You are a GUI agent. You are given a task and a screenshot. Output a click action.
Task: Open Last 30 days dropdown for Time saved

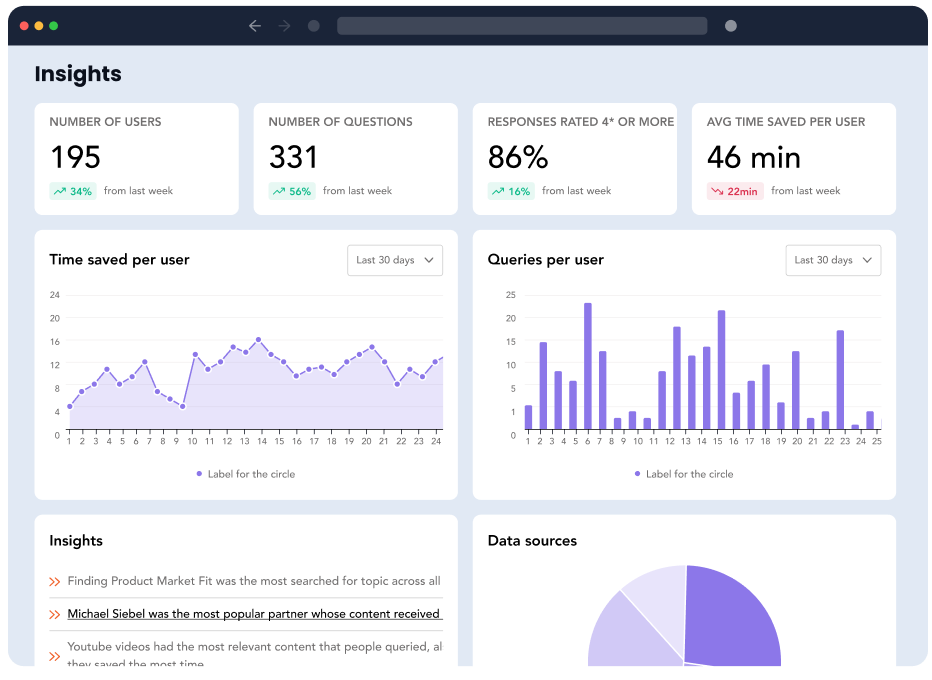point(395,260)
